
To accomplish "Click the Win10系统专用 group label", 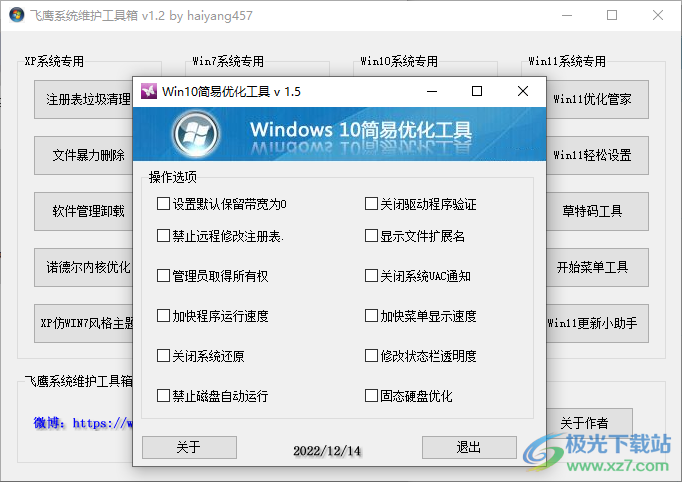I will pos(399,61).
